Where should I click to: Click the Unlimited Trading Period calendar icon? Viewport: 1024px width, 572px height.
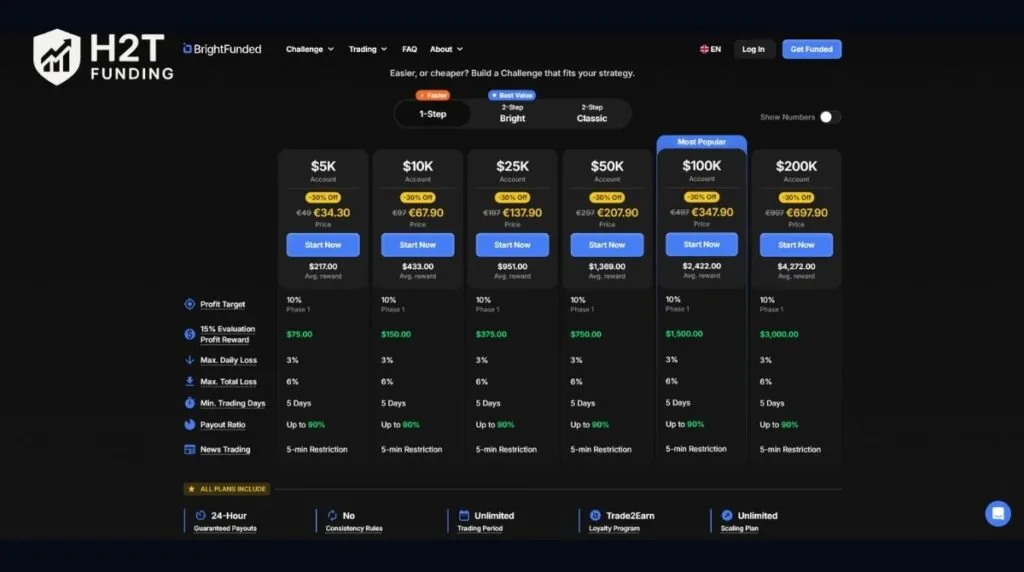click(464, 515)
